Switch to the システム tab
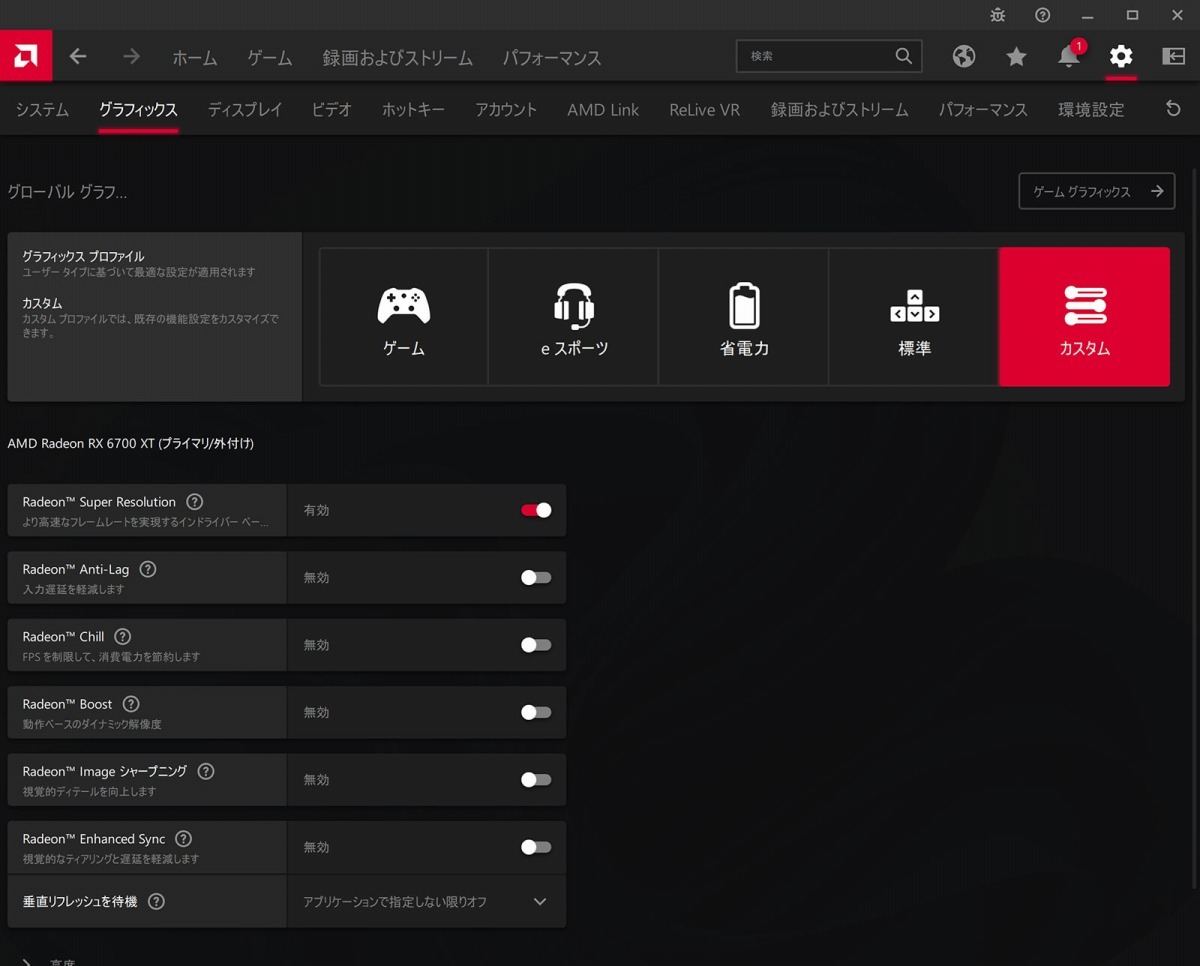The image size is (1200, 966). tap(42, 109)
